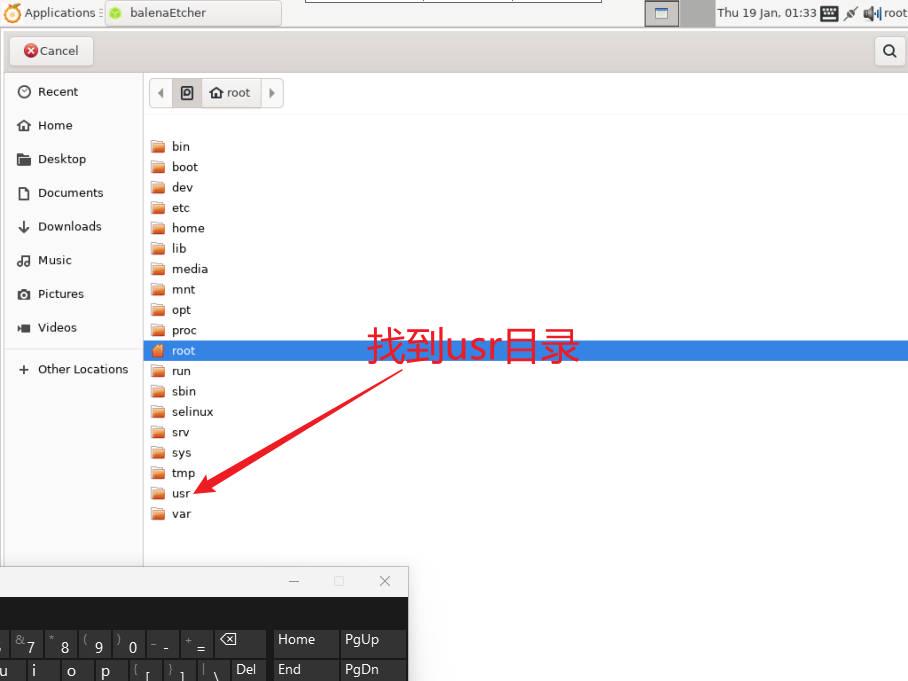Click the o key on the on-screen keyboard
908x681 pixels.
point(77,671)
